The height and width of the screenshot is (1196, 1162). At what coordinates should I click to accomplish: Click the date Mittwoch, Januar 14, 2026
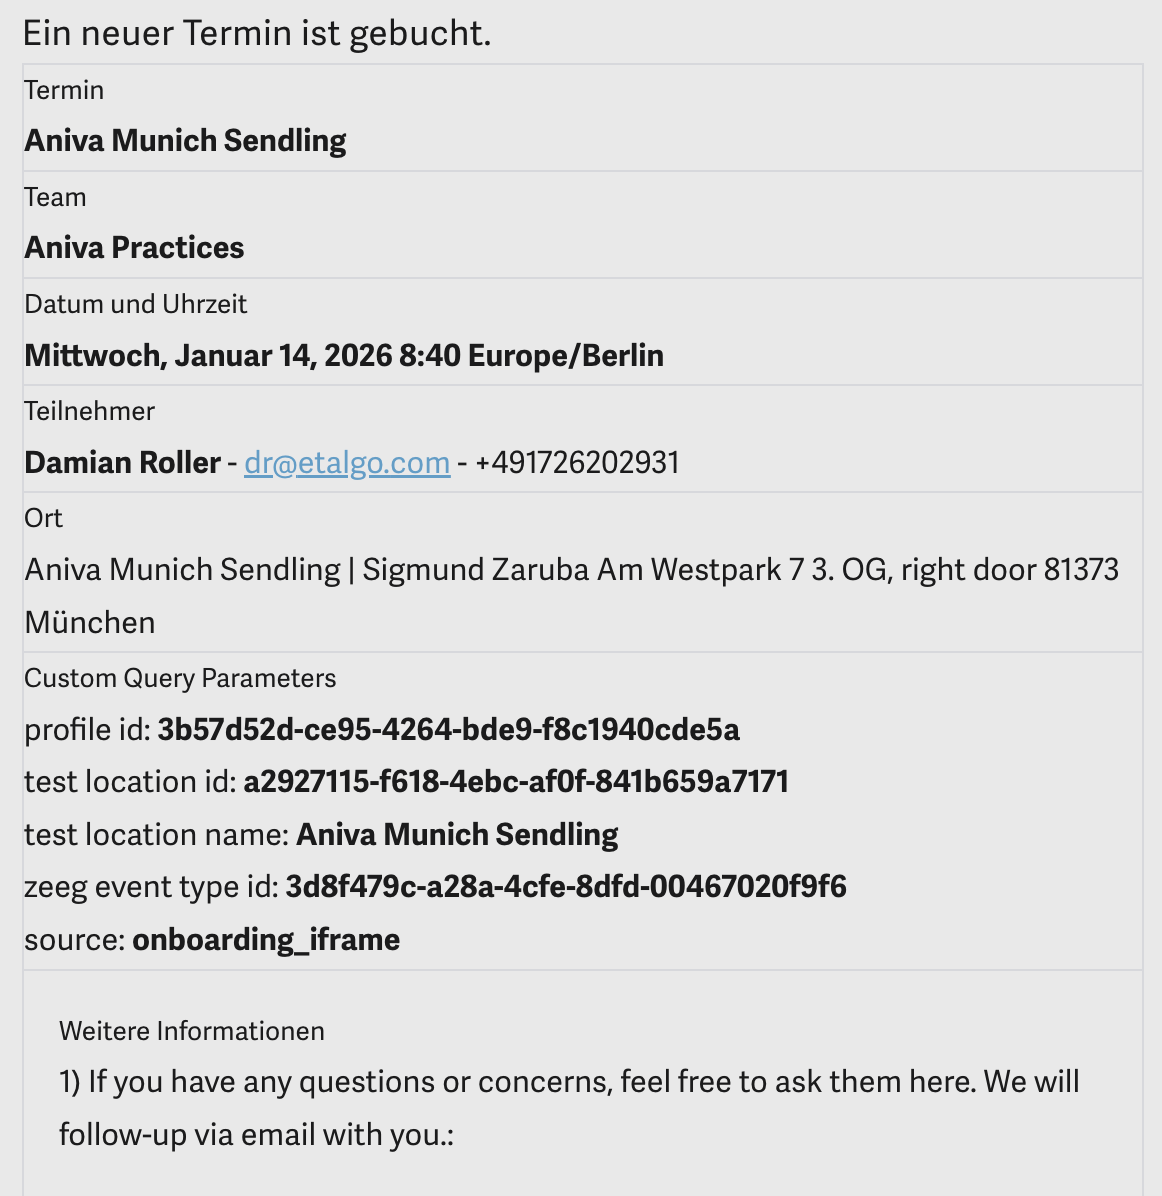[x=208, y=356]
